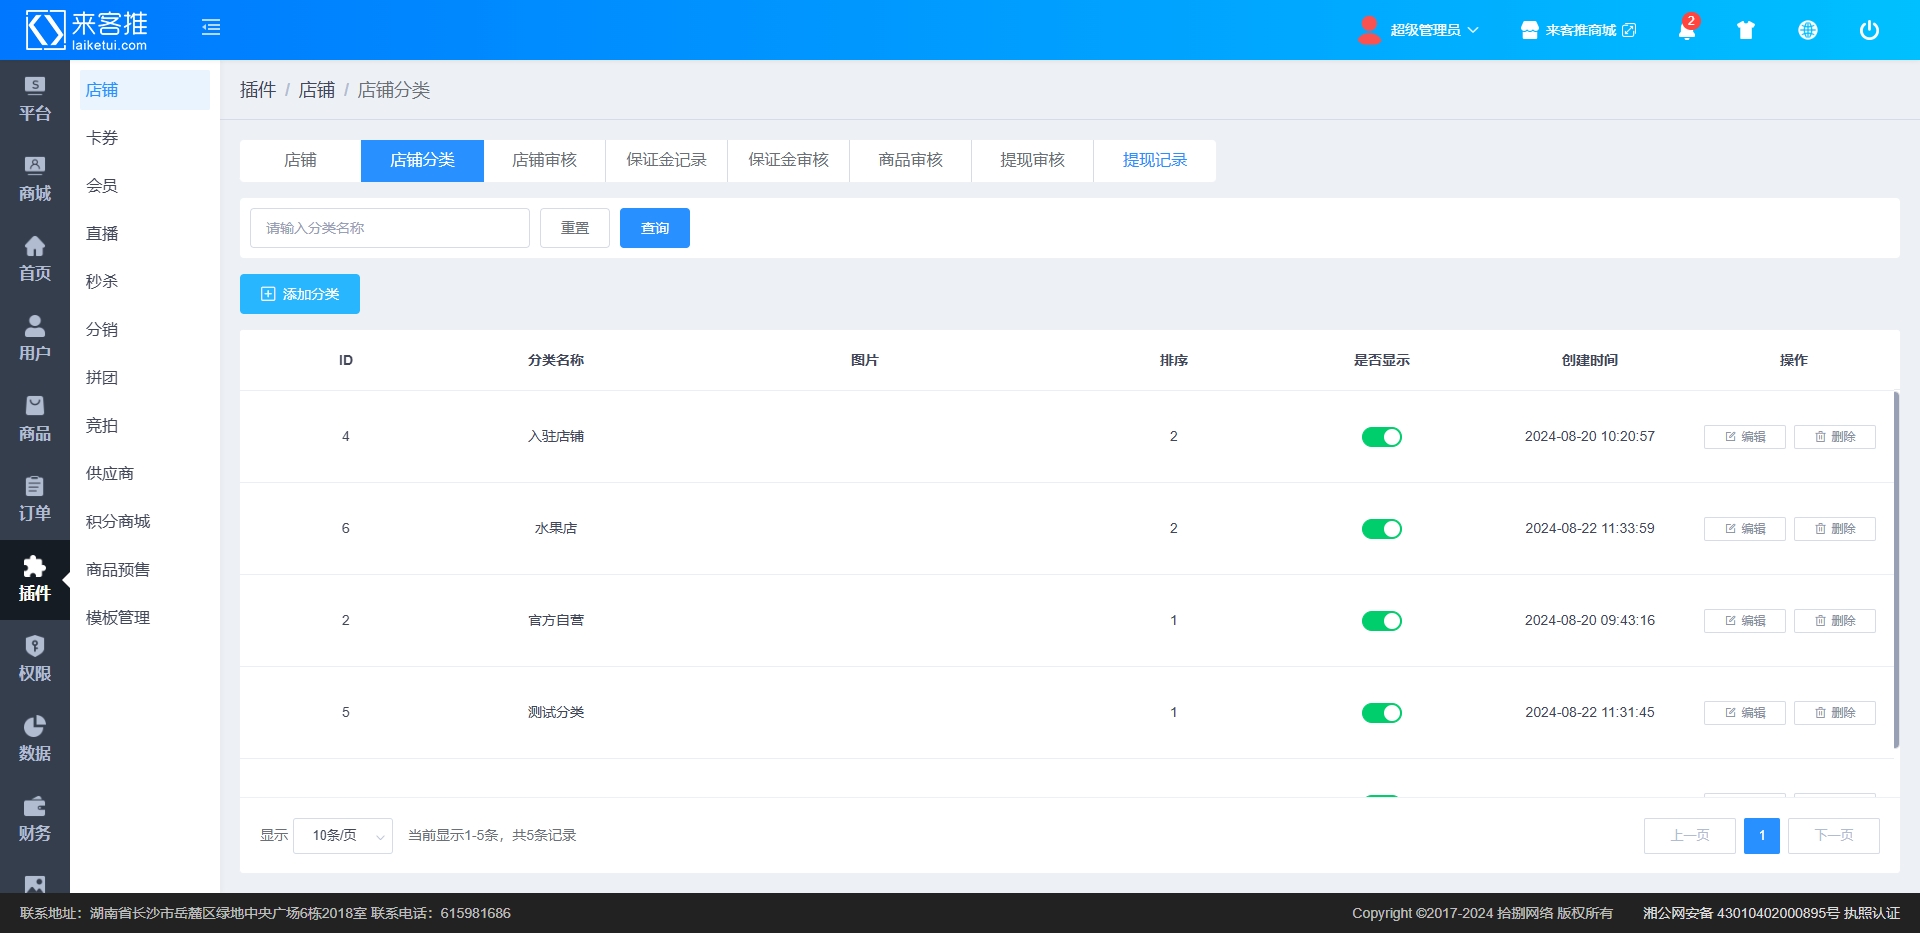The height and width of the screenshot is (933, 1920).
Task: Open the notification bell
Action: pos(1686,30)
